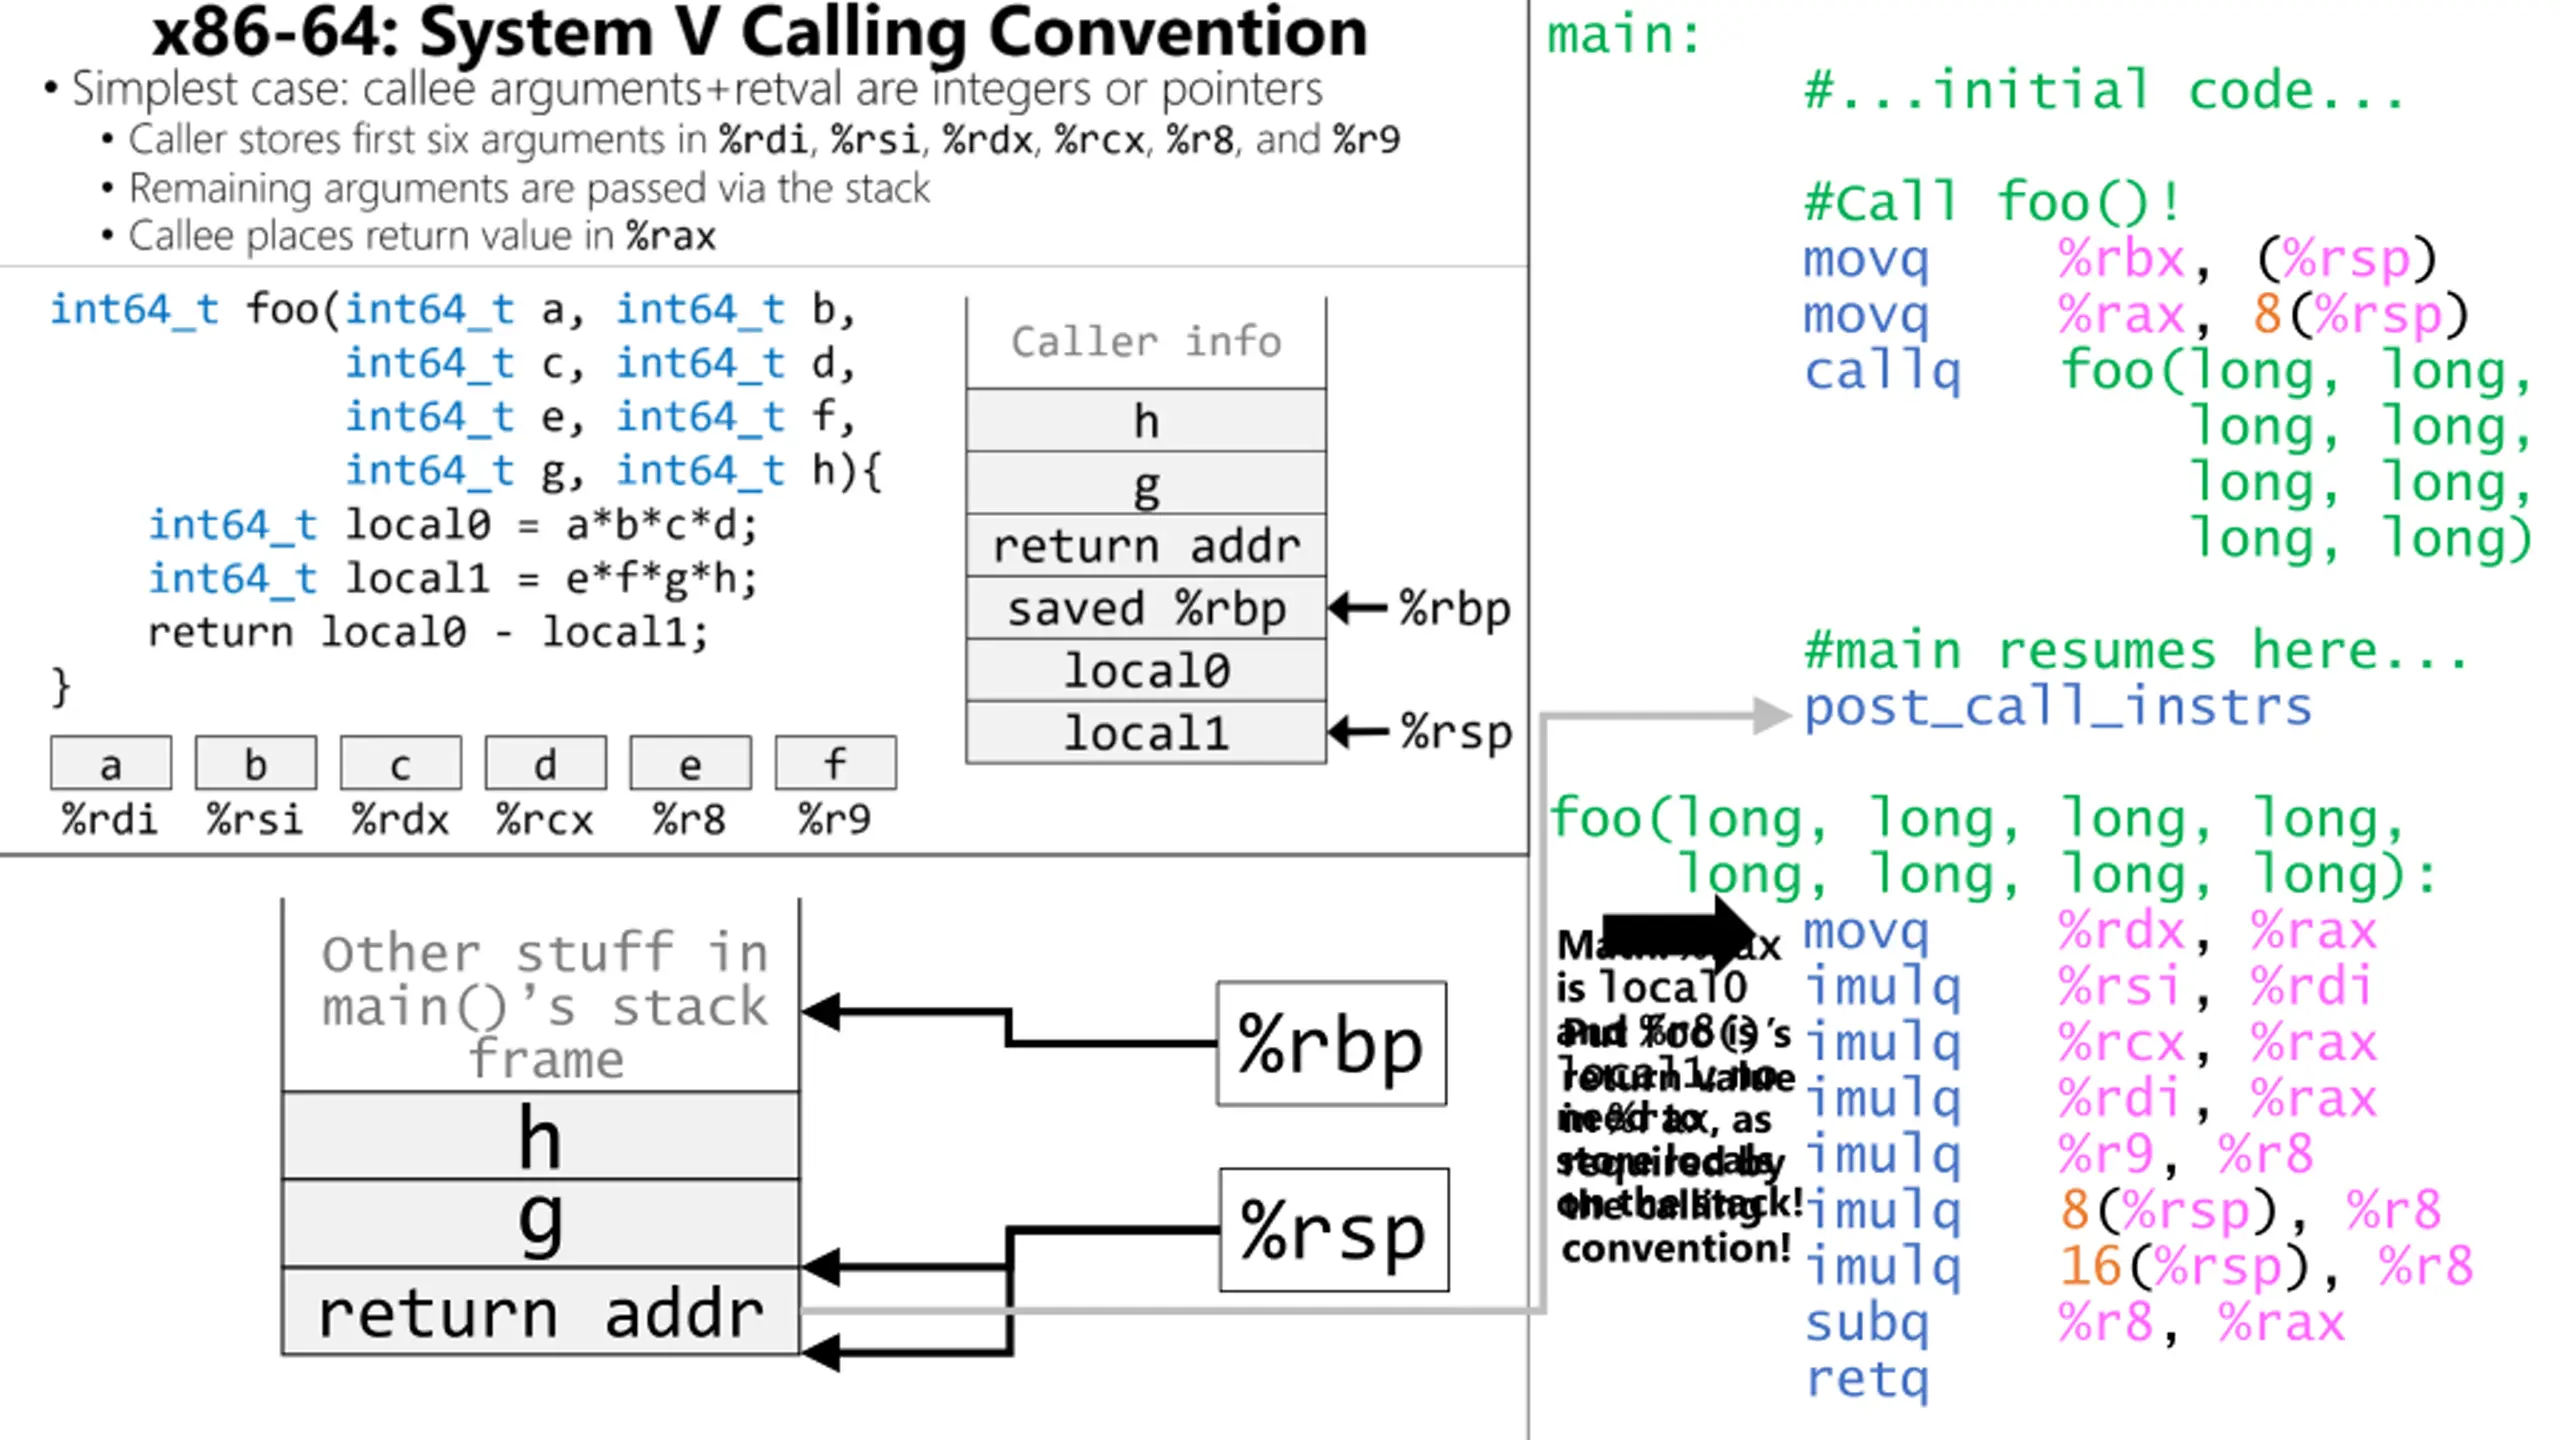Click the 'h' cell in large stack

click(540, 1137)
